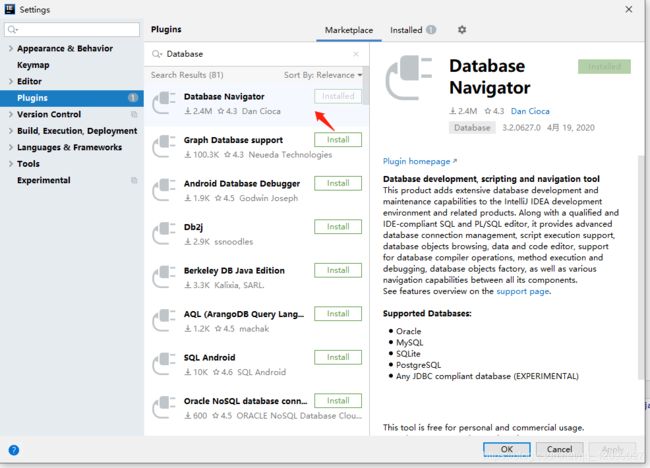Click the Search Results (81) label

(x=187, y=75)
